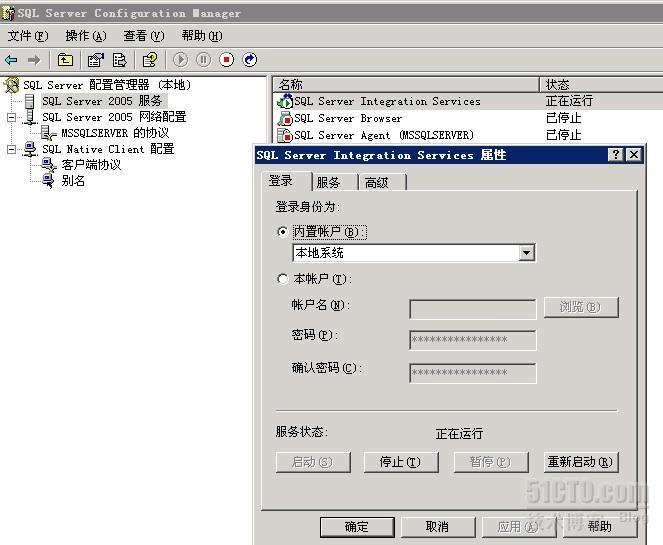Click the SQL Server Integration Services row icon
Image resolution: width=663 pixels, height=545 pixels.
(x=285, y=101)
